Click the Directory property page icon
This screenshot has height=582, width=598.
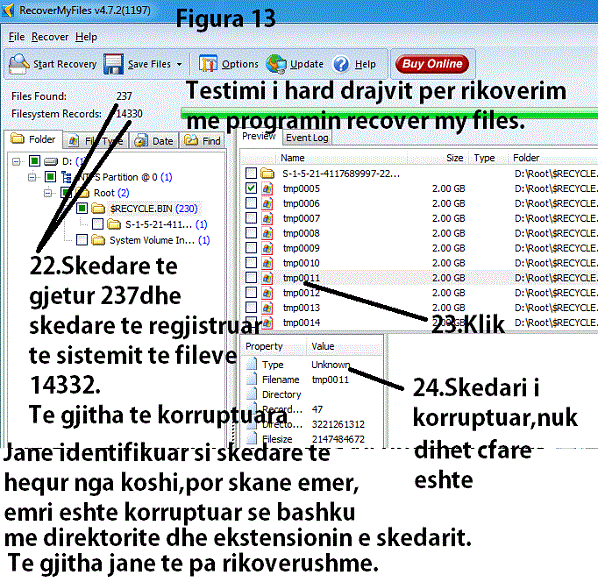tap(252, 394)
